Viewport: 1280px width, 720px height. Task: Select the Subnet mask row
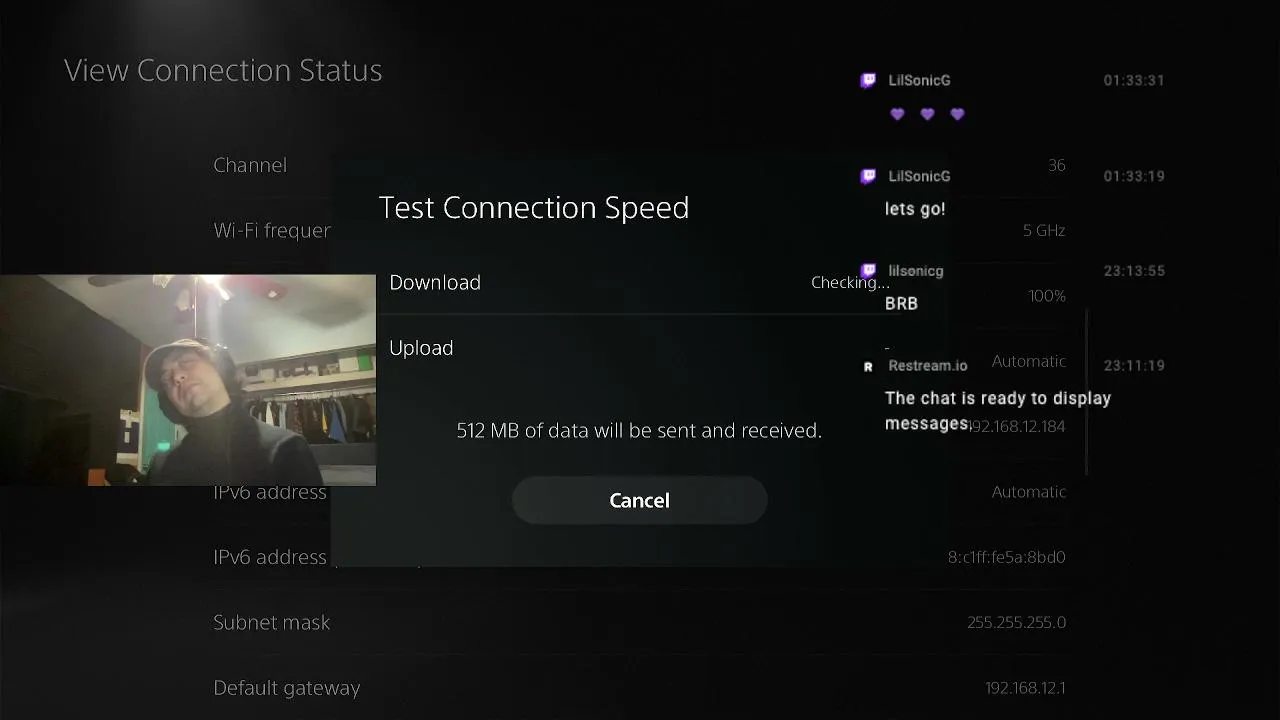click(x=639, y=622)
